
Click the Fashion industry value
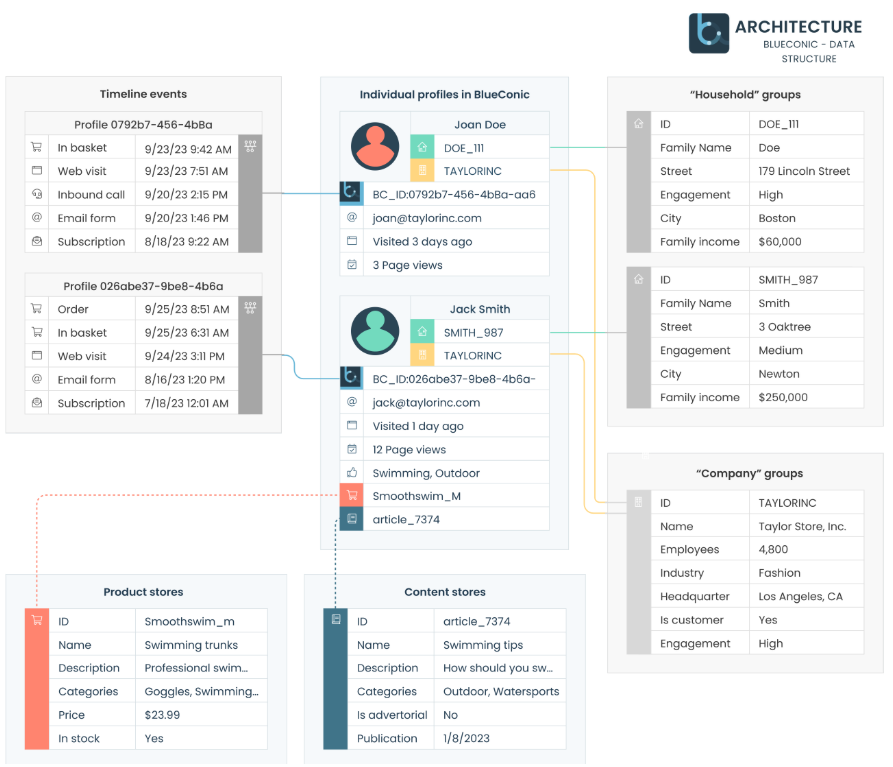point(779,573)
